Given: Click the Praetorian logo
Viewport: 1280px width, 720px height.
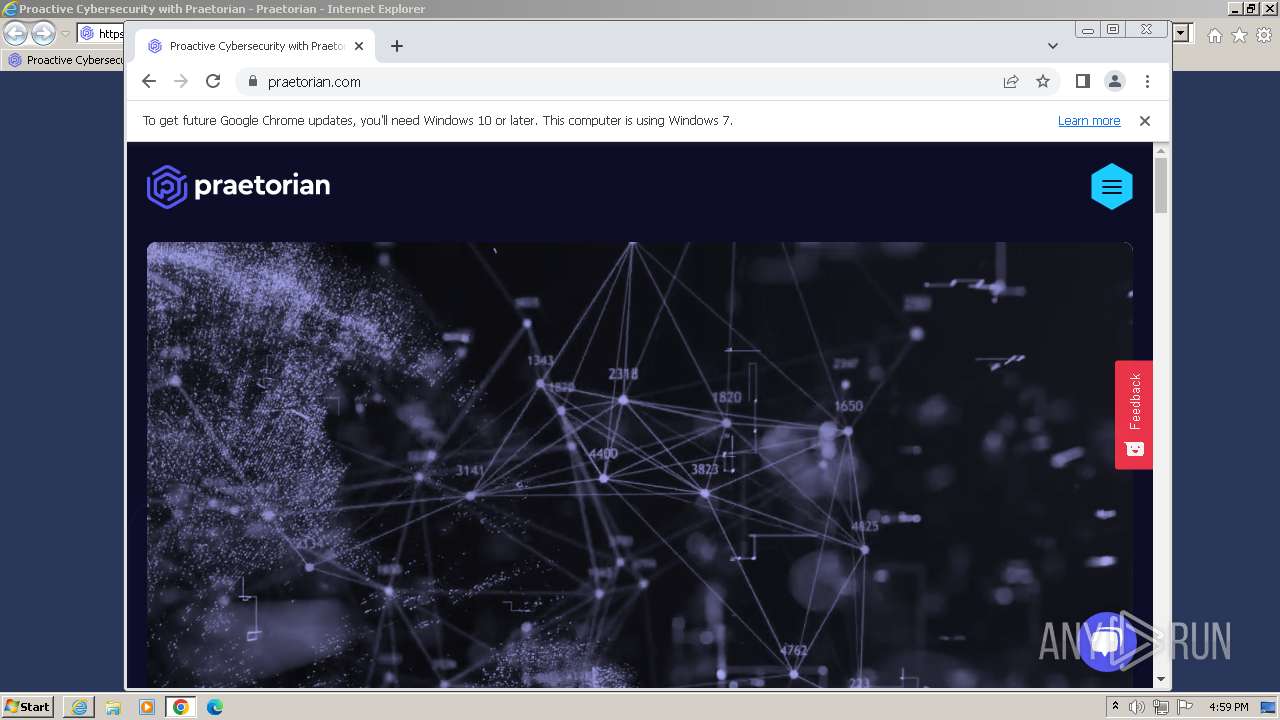Looking at the screenshot, I should tap(238, 186).
